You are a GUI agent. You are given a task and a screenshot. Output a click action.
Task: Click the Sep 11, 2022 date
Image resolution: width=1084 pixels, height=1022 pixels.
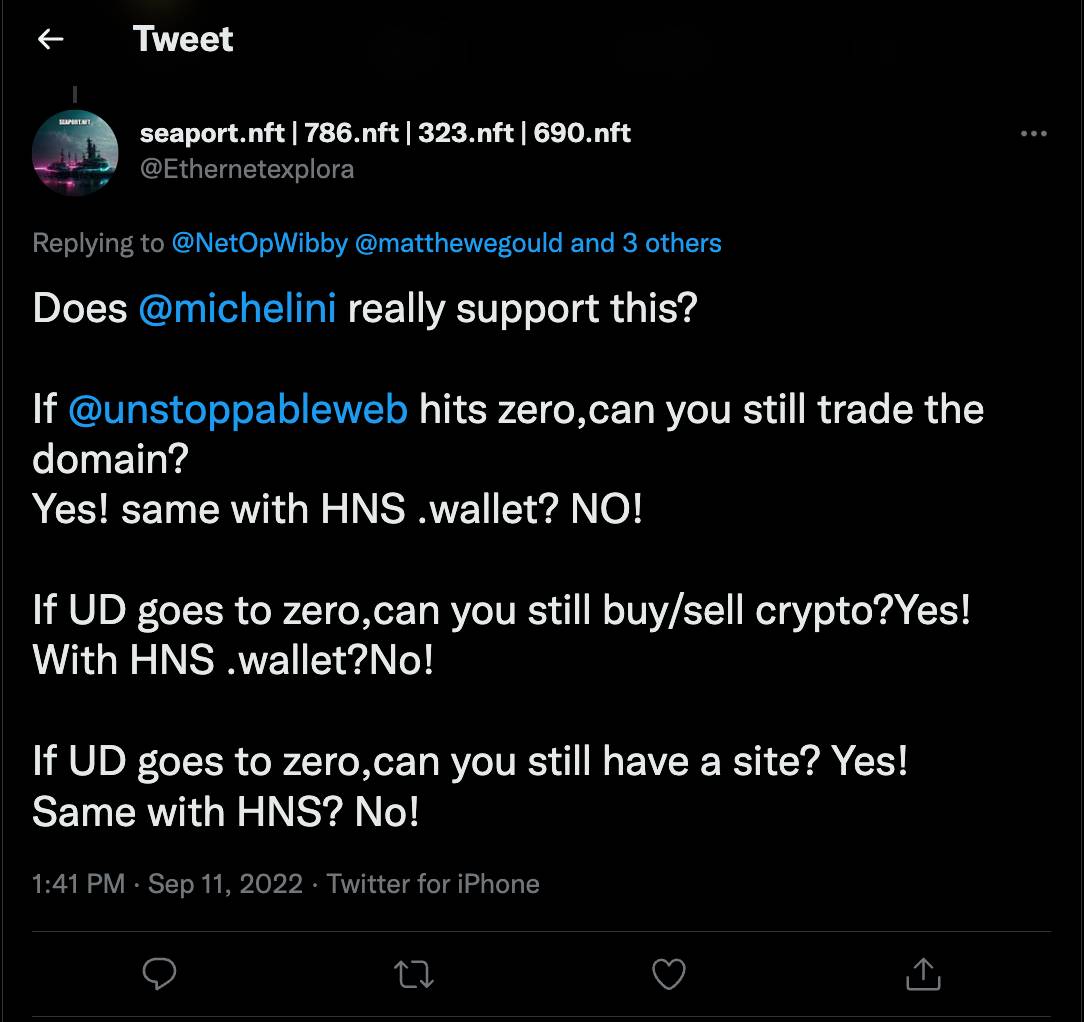(x=225, y=884)
